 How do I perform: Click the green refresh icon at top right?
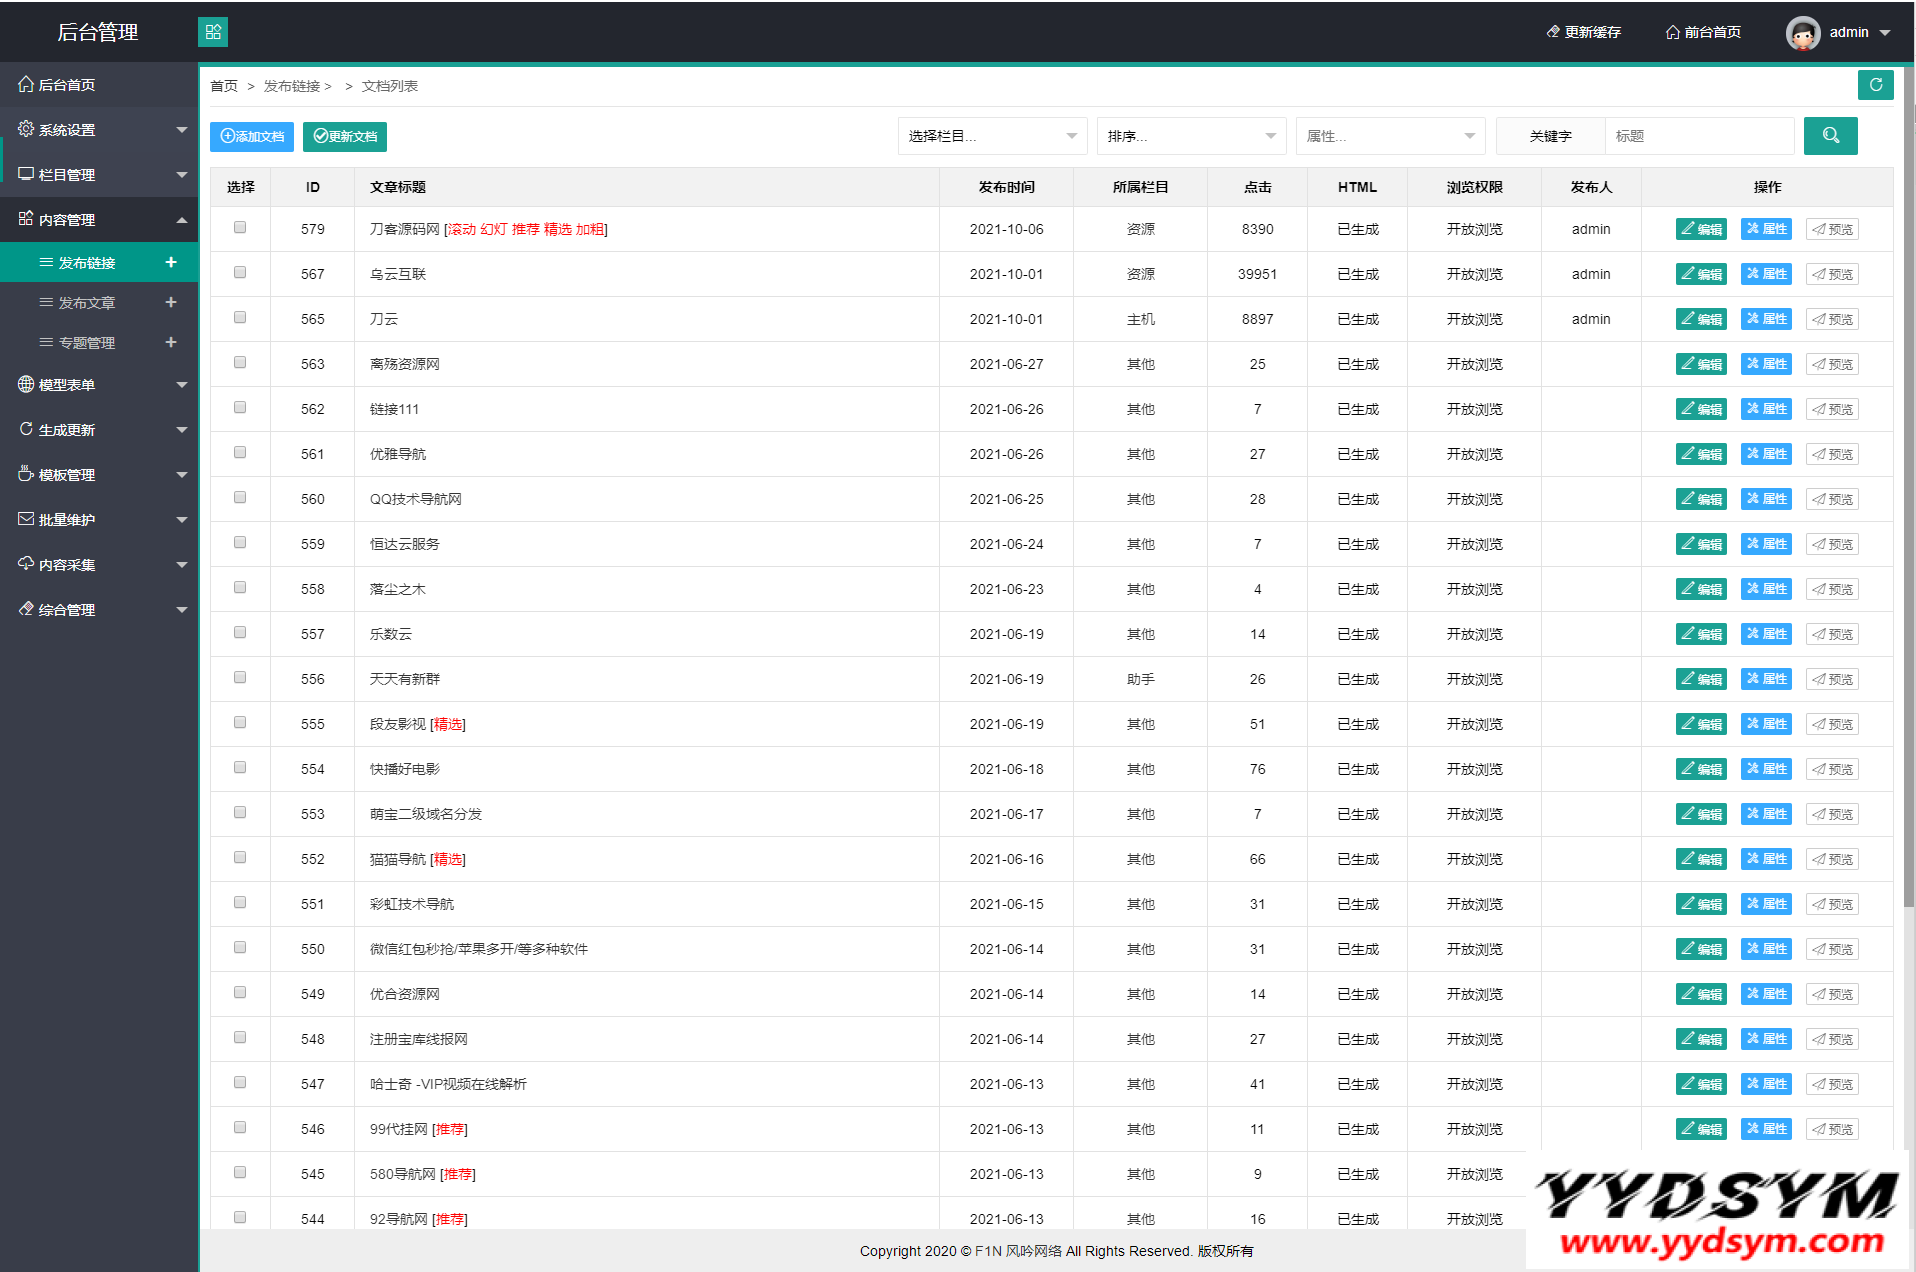(x=1875, y=85)
